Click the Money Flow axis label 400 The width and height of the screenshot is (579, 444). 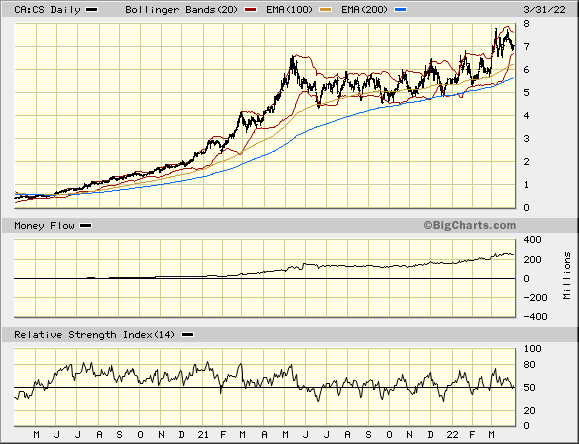532,240
